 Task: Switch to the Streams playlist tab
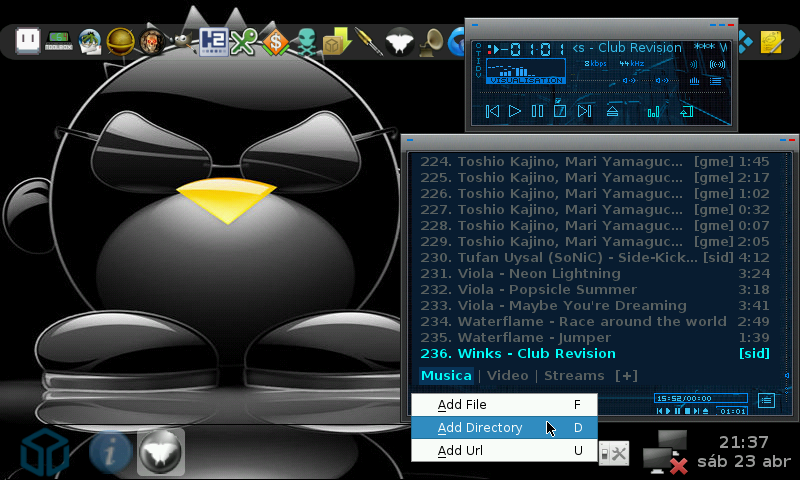(574, 376)
